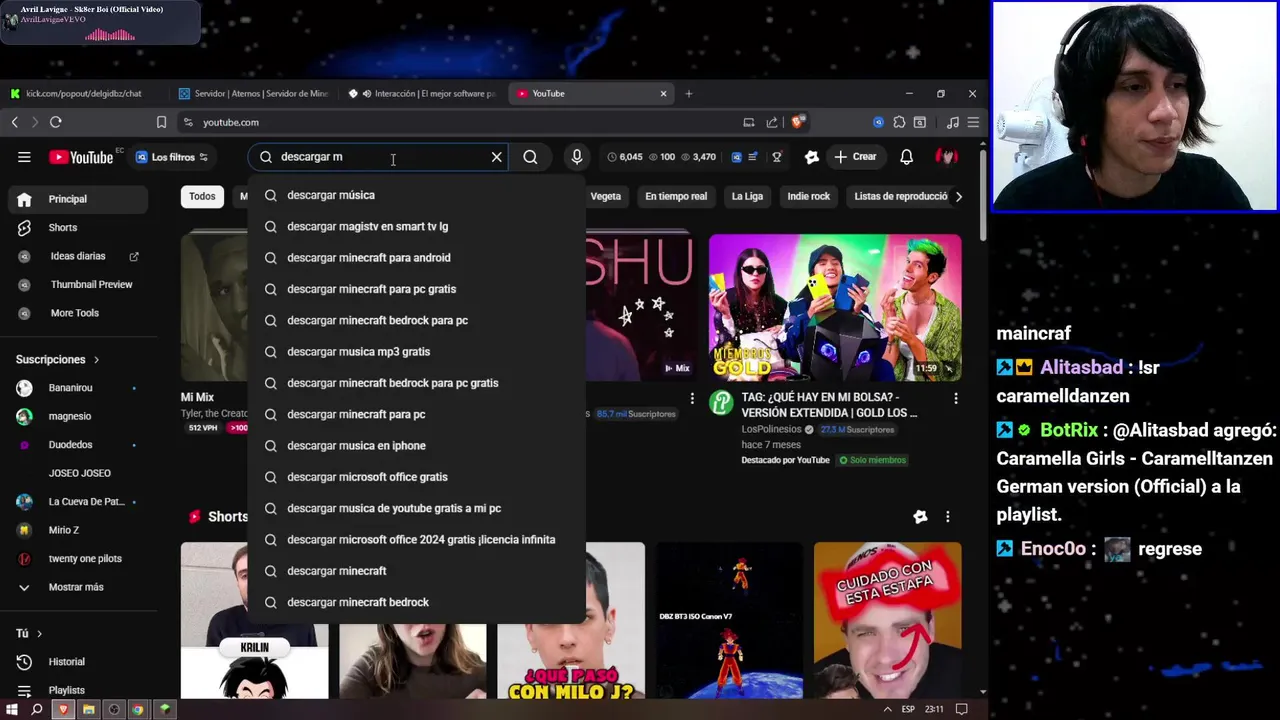Select suggestion 'descargar magistv en smart tv lg'
The height and width of the screenshot is (720, 1280).
pyautogui.click(x=416, y=226)
